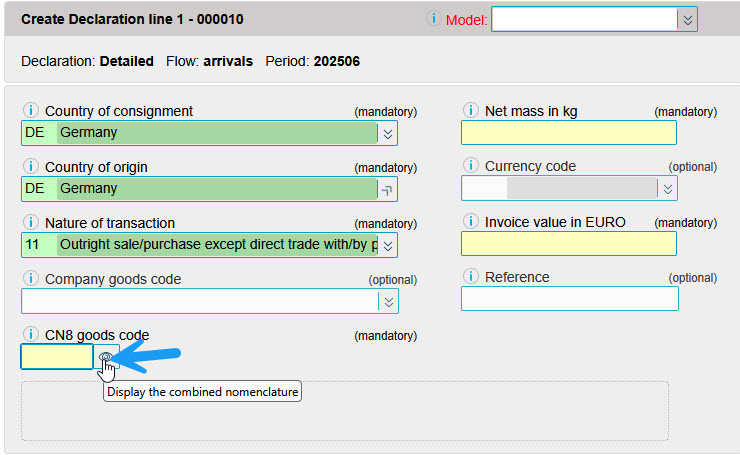The image size is (740, 455).
Task: Focus the Net mass in kg field
Action: point(568,133)
